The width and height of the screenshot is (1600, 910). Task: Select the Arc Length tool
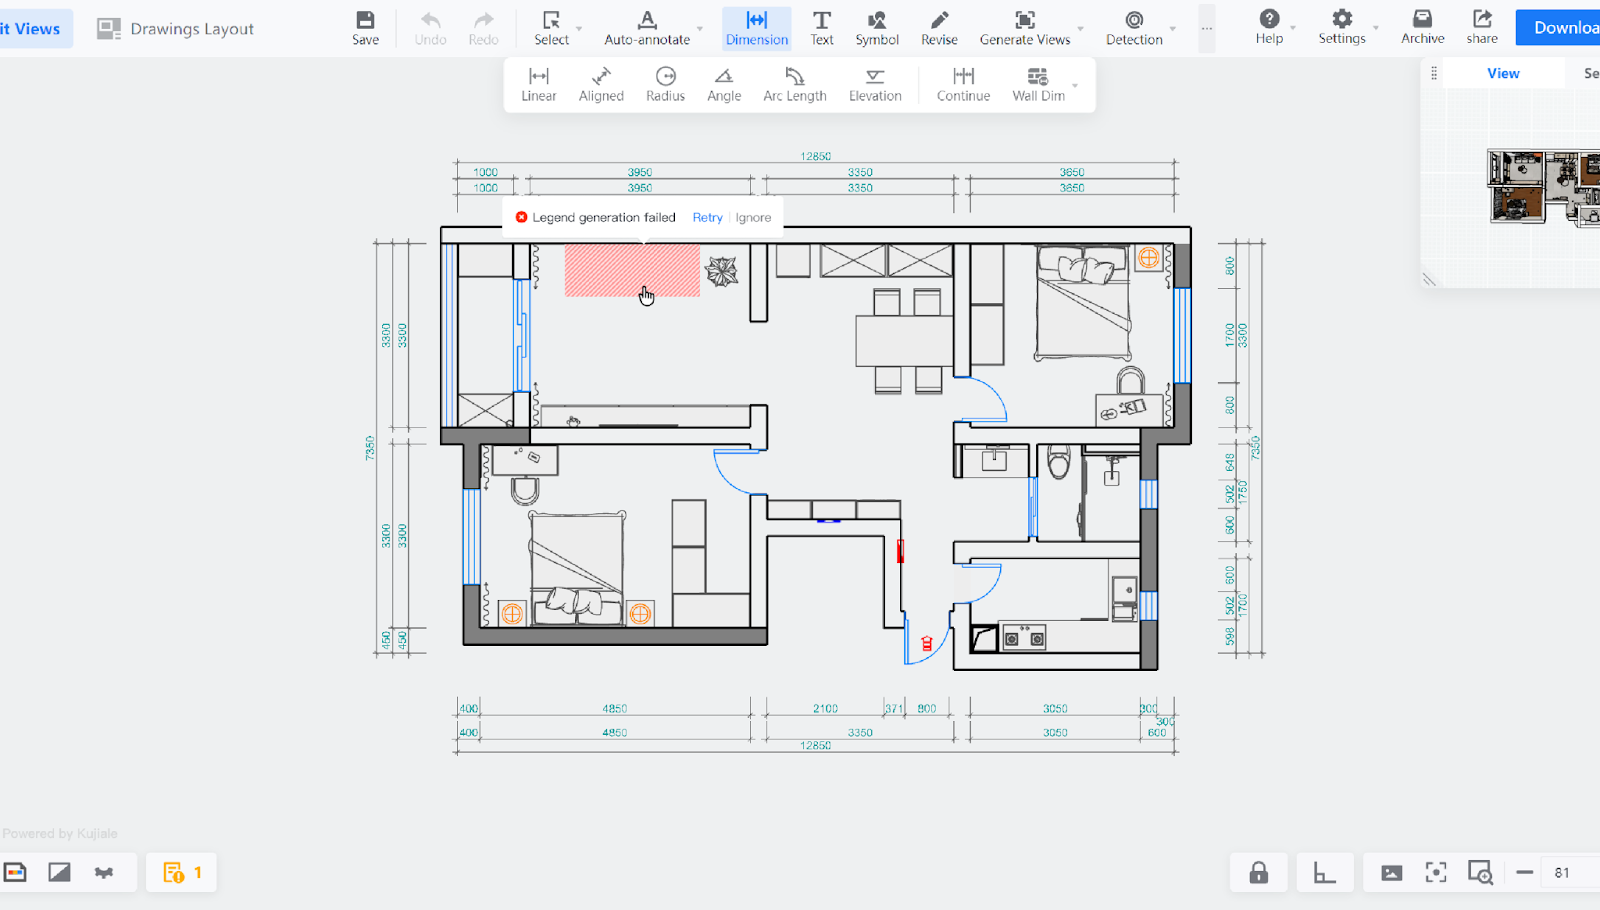[x=794, y=84]
